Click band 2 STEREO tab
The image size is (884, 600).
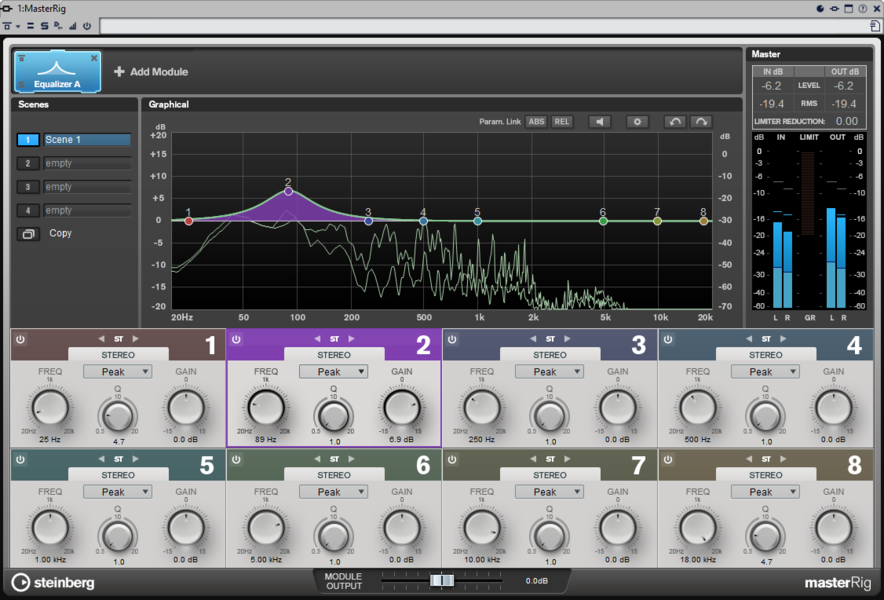tap(334, 355)
